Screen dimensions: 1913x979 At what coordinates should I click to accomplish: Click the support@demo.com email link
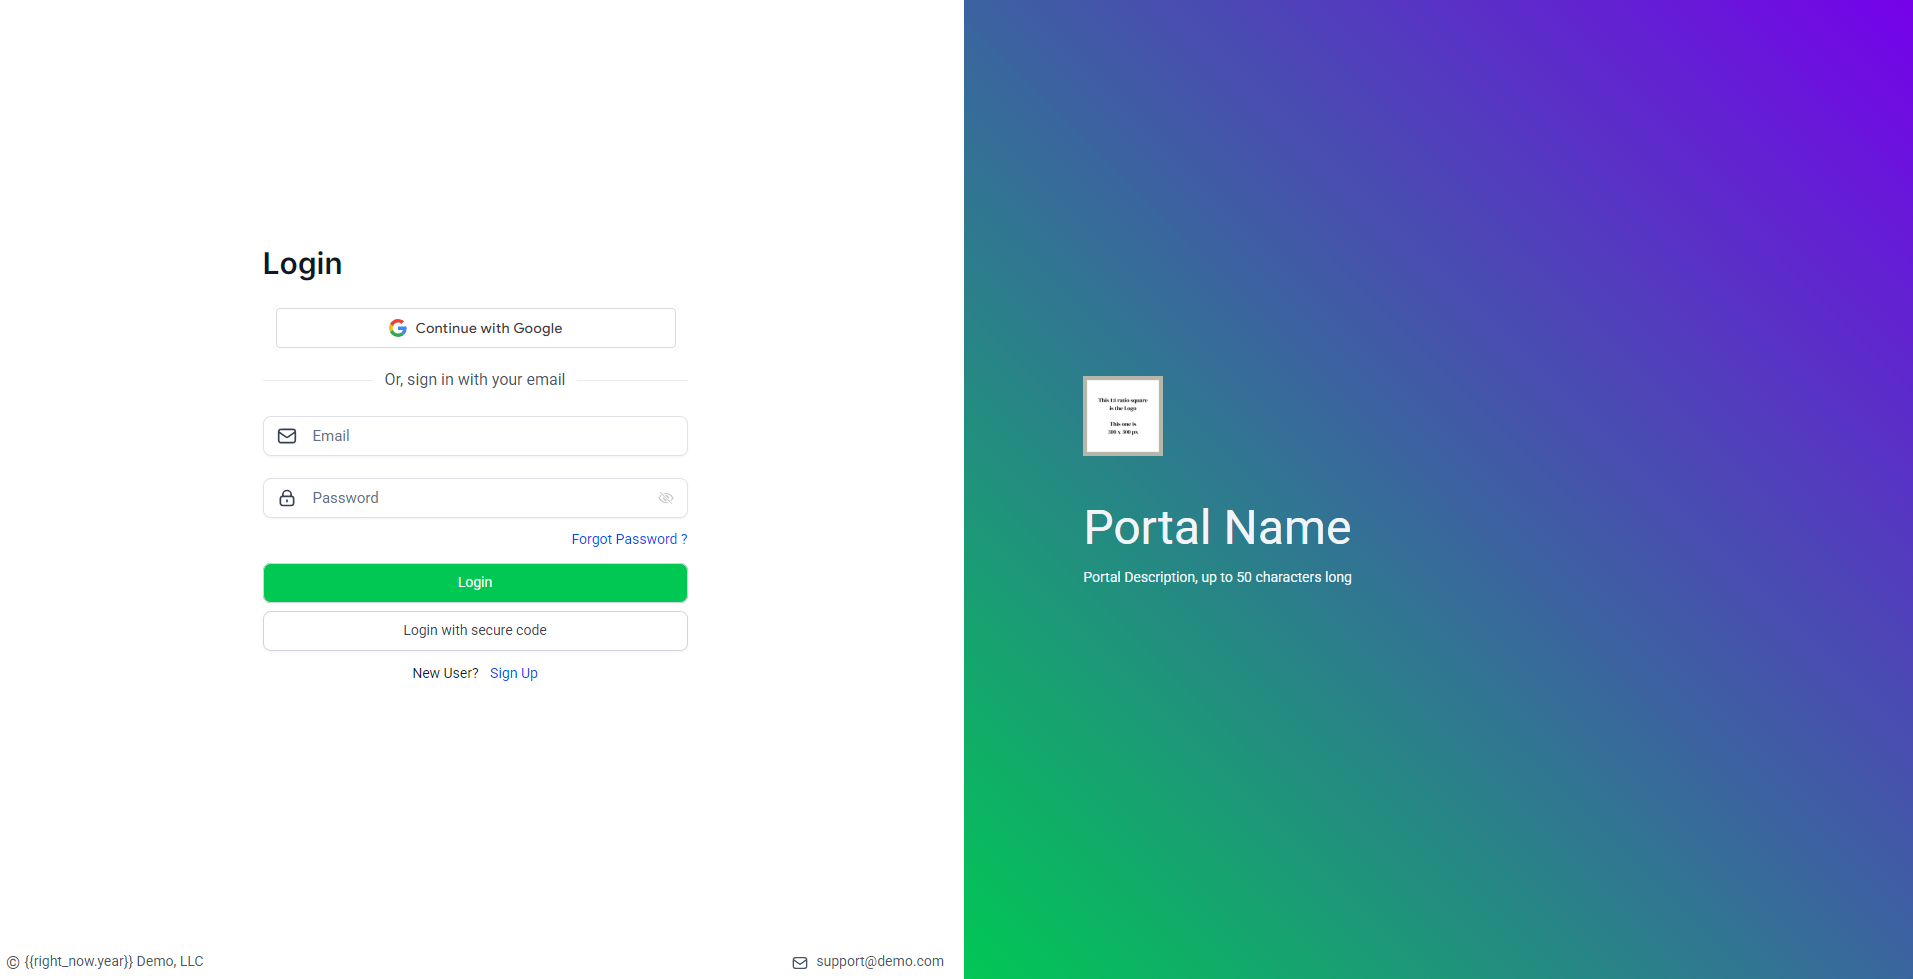point(879,961)
